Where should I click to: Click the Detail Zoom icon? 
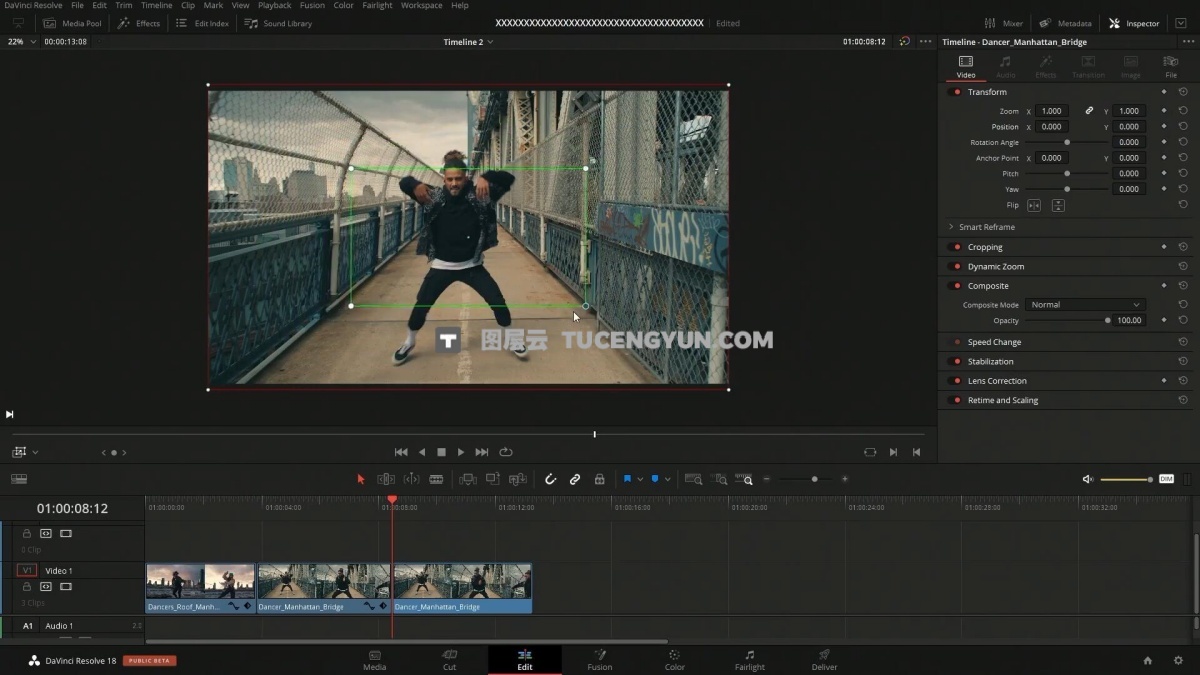[x=719, y=479]
